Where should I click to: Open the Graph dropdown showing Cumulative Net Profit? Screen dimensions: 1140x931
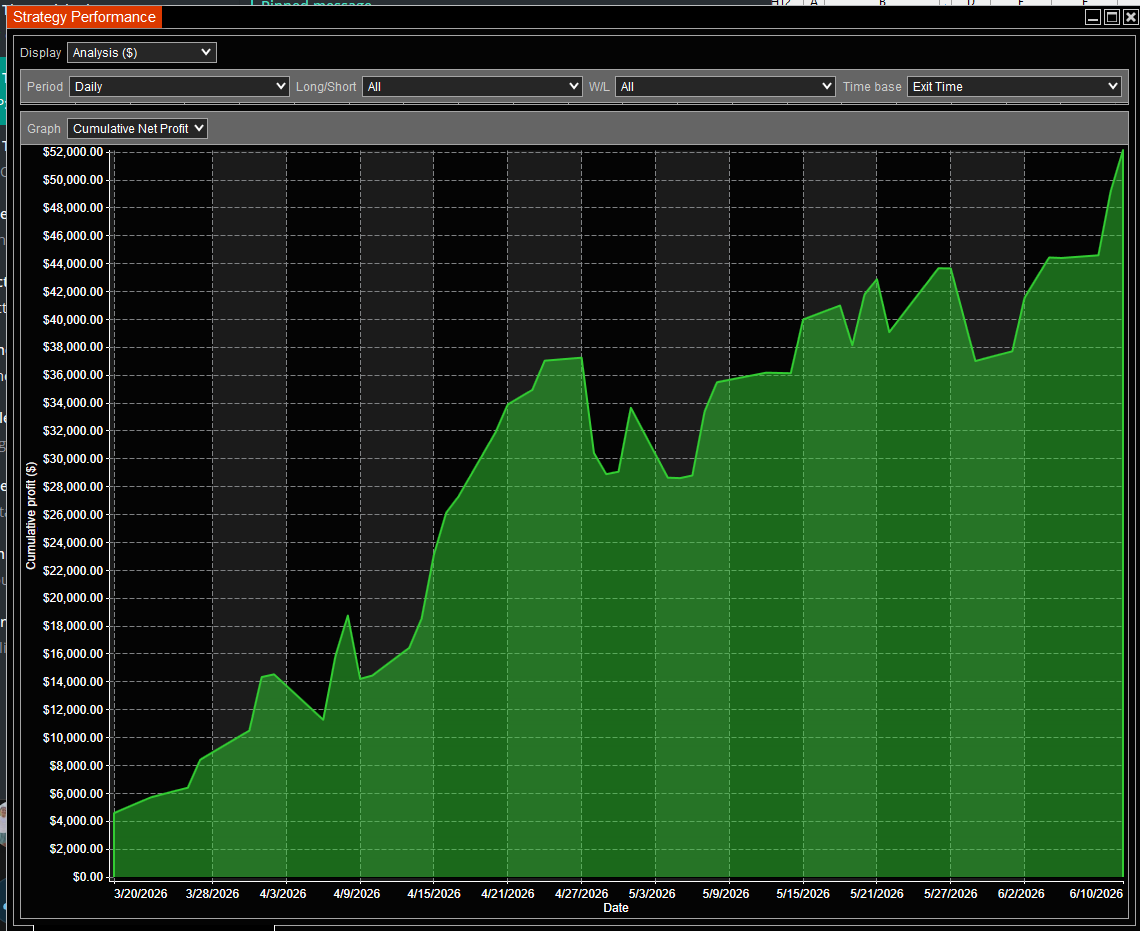click(137, 129)
